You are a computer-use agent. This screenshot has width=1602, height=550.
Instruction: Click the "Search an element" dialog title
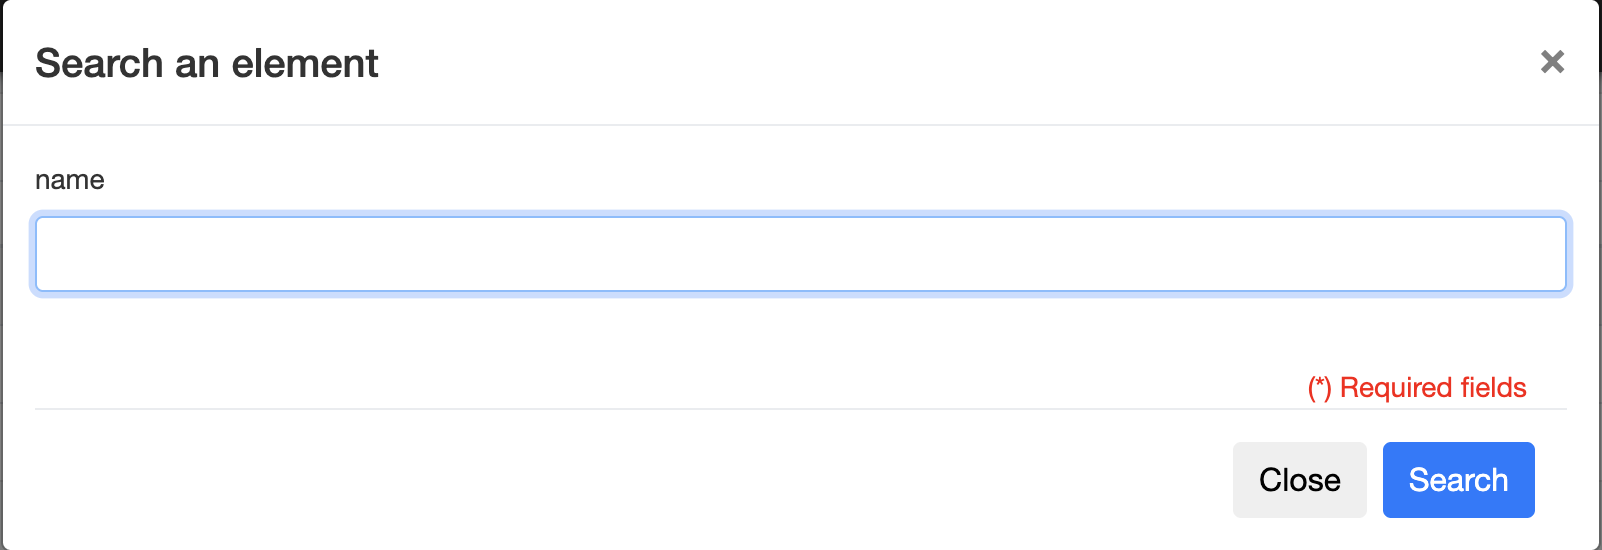tap(207, 64)
